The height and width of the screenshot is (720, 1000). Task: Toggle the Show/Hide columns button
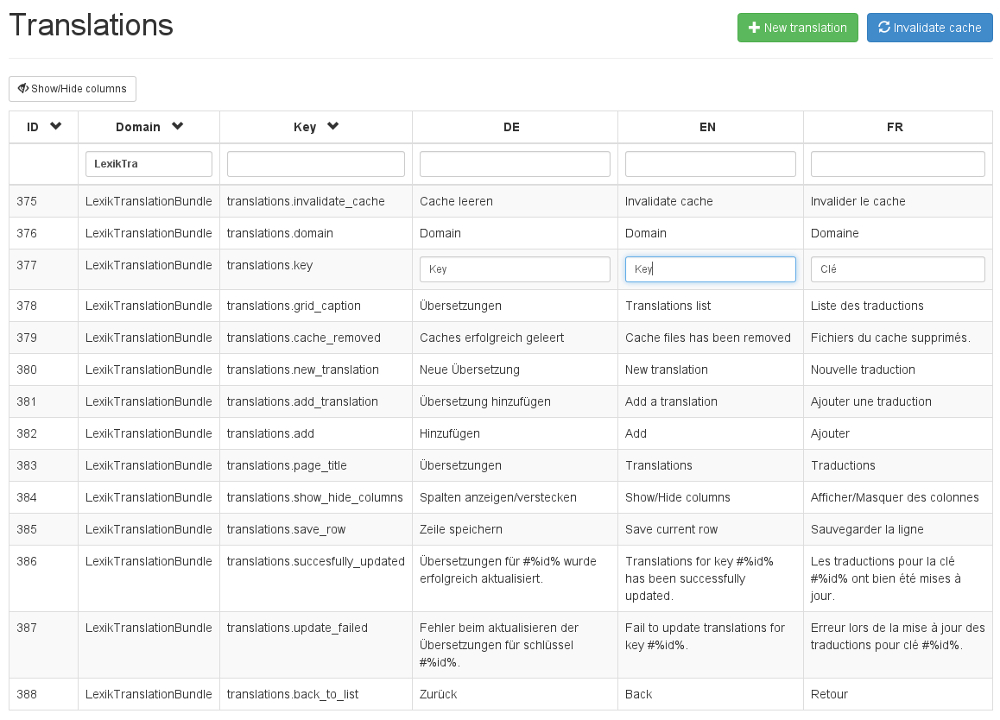pyautogui.click(x=72, y=89)
